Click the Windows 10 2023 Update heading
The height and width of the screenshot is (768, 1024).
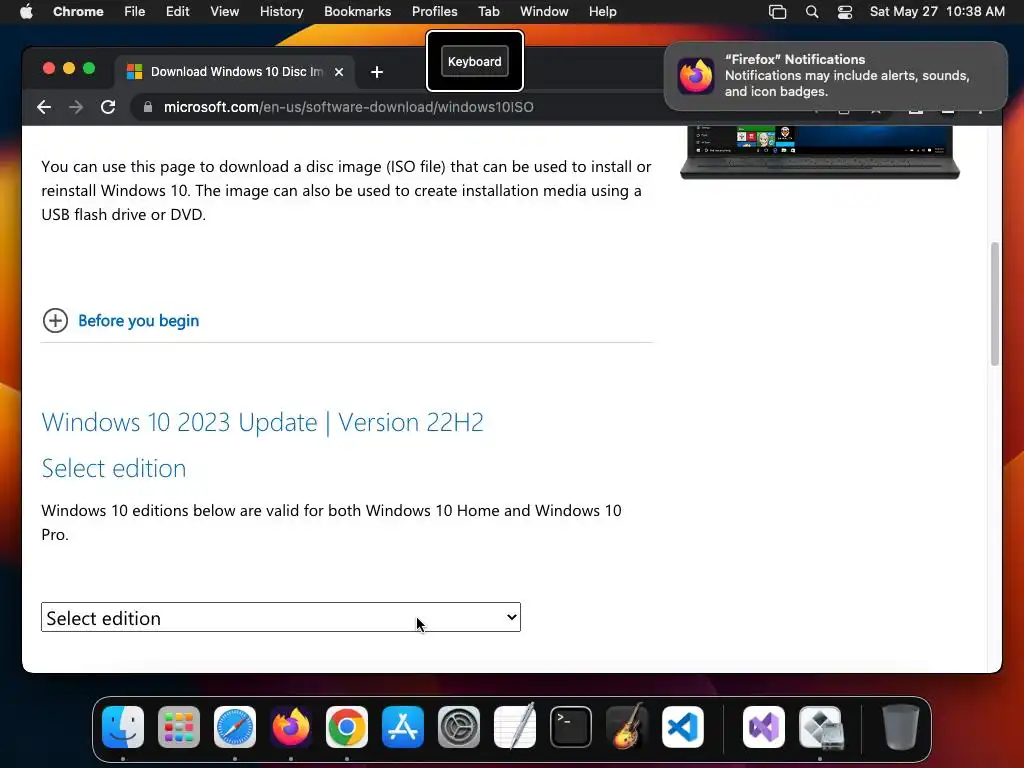(x=263, y=423)
